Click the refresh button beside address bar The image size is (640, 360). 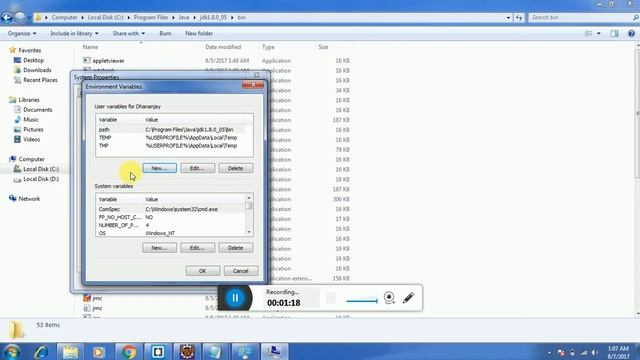[x=519, y=18]
